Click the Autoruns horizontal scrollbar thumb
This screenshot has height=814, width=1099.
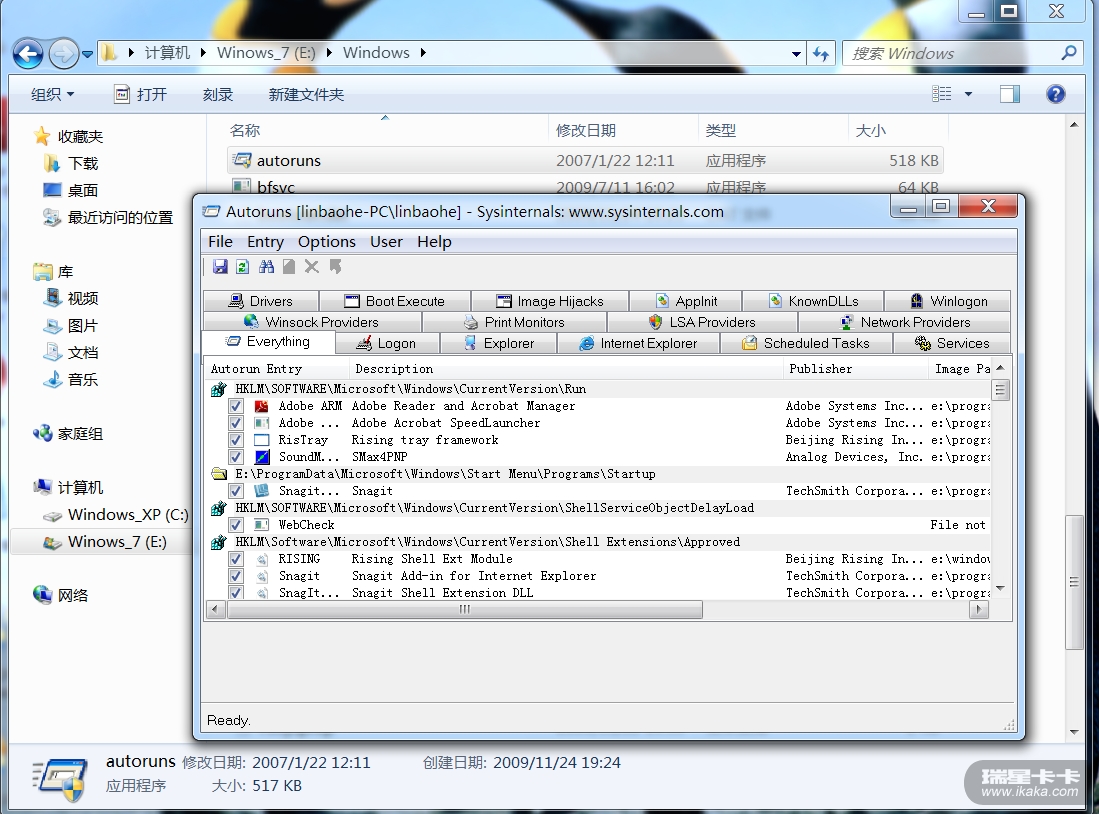(464, 610)
